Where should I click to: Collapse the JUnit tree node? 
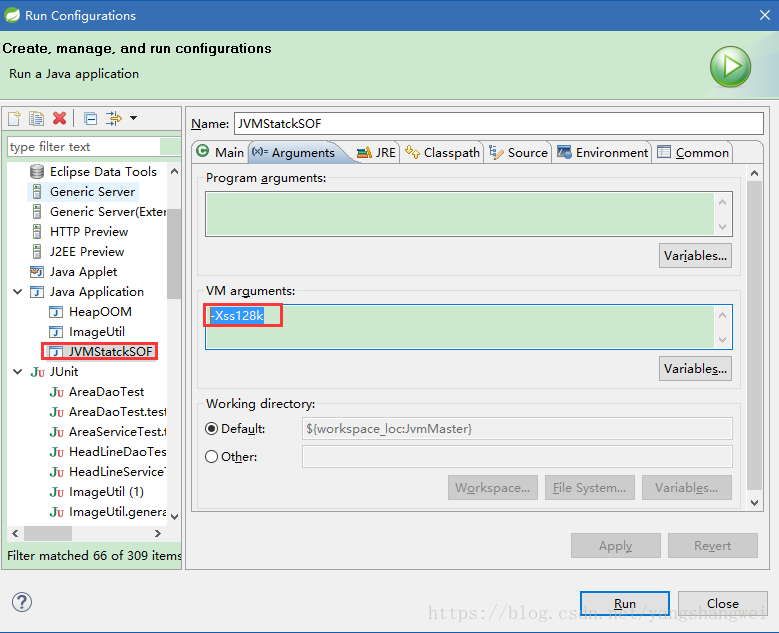(17, 372)
